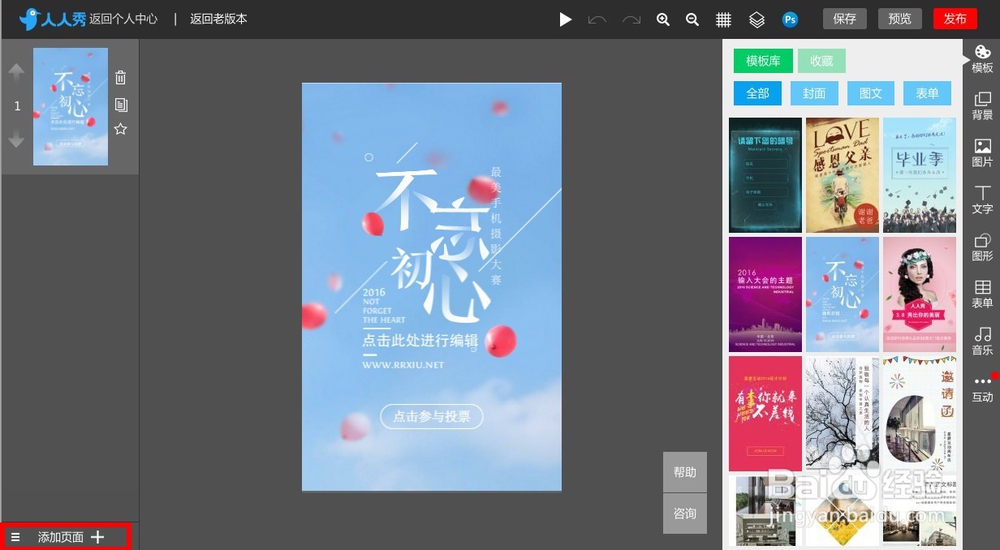Click 点击参与投票 button on canvas
This screenshot has width=1000, height=550.
(x=432, y=417)
